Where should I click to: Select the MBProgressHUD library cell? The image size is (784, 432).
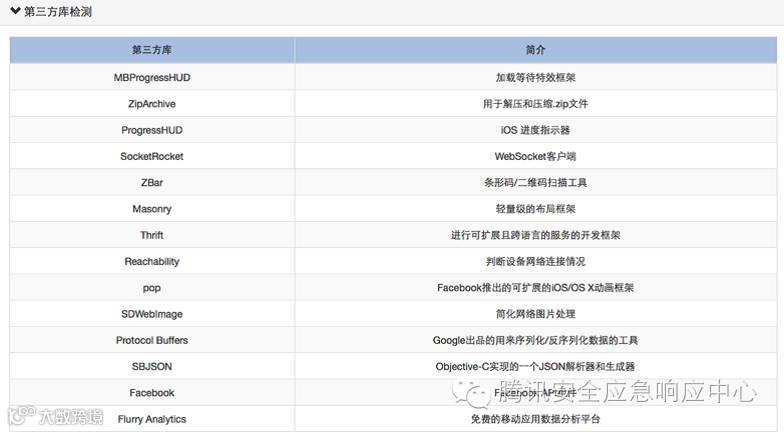[152, 78]
